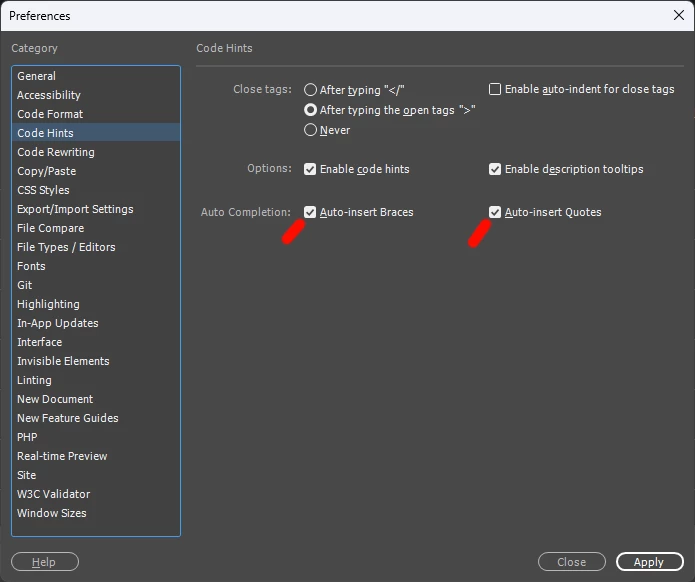Screen dimensions: 695x582
Task: Select the PHP category
Action: pyautogui.click(x=96, y=437)
